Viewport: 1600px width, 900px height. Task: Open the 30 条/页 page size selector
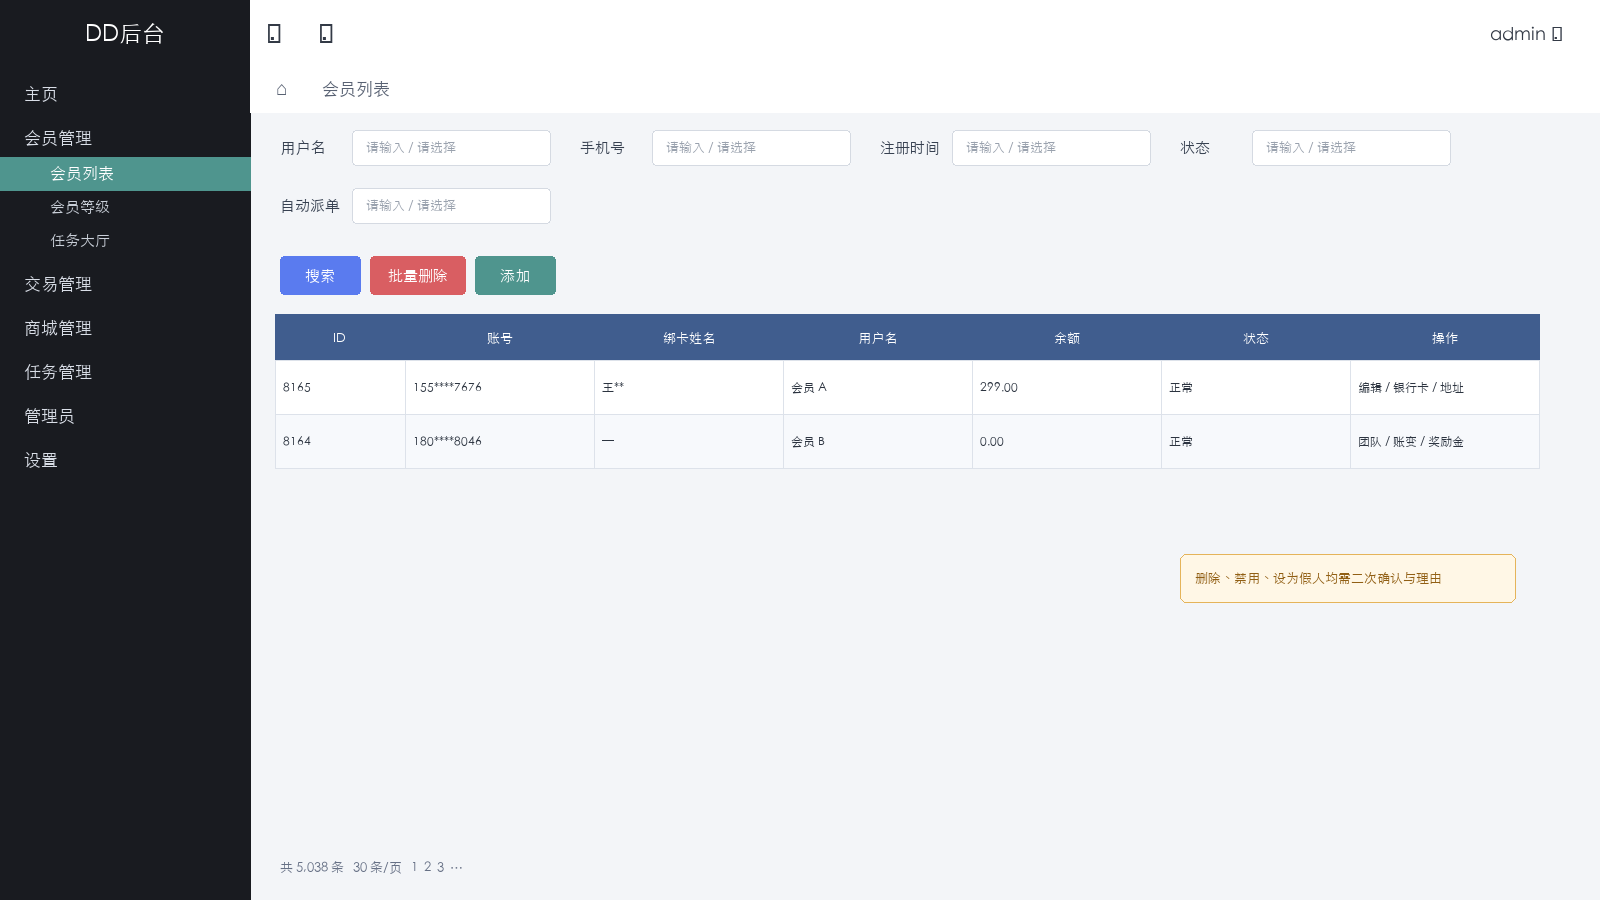[x=377, y=867]
